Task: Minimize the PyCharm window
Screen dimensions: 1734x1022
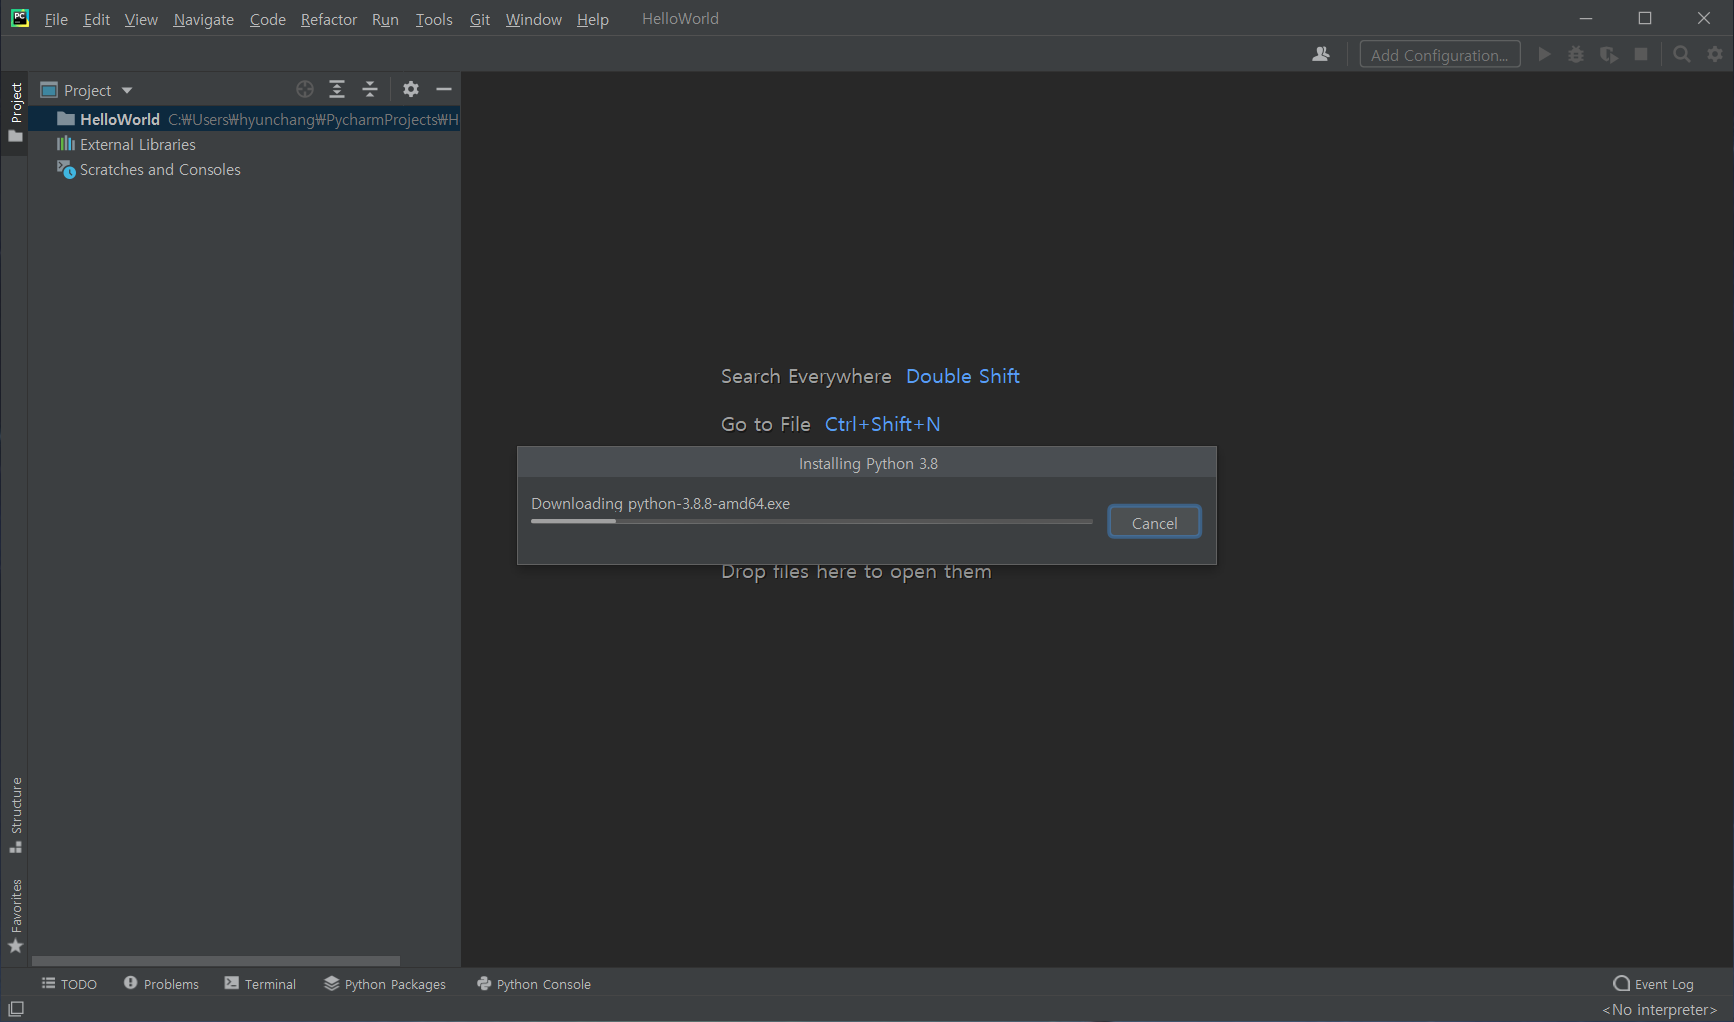Action: point(1586,18)
